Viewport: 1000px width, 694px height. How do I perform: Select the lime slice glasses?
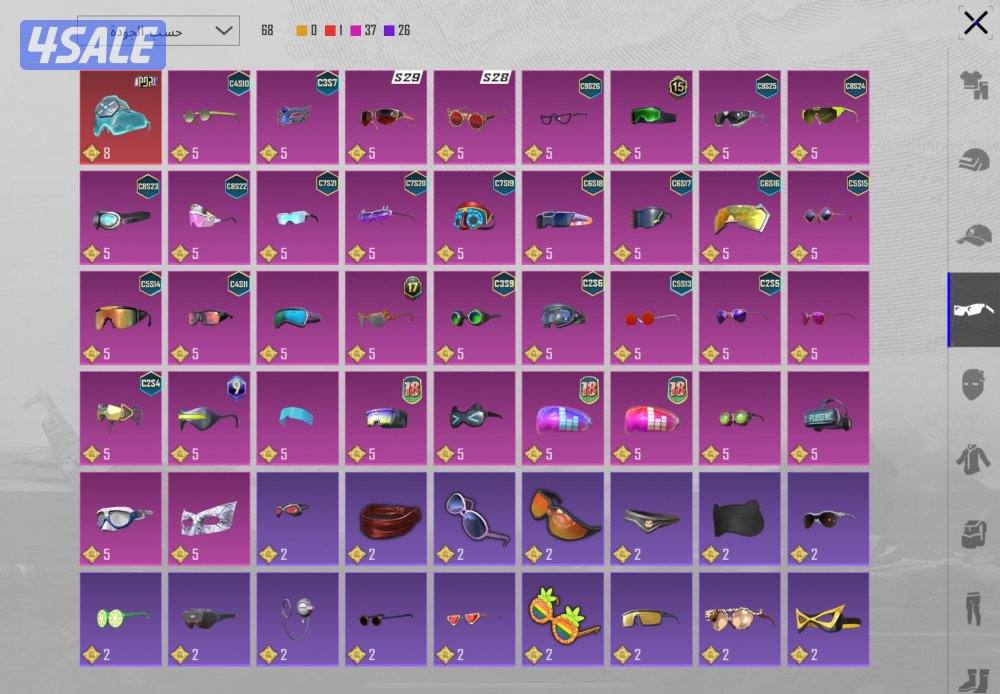pos(120,618)
